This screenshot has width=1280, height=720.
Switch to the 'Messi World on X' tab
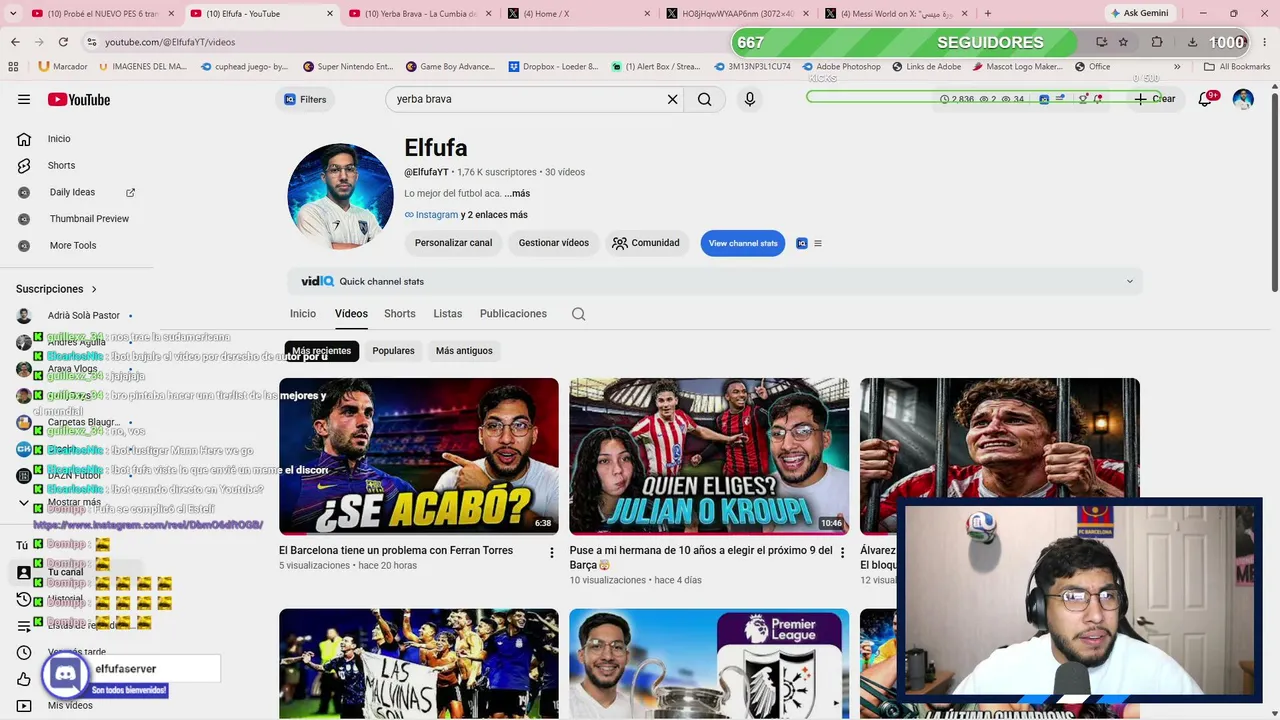(897, 13)
